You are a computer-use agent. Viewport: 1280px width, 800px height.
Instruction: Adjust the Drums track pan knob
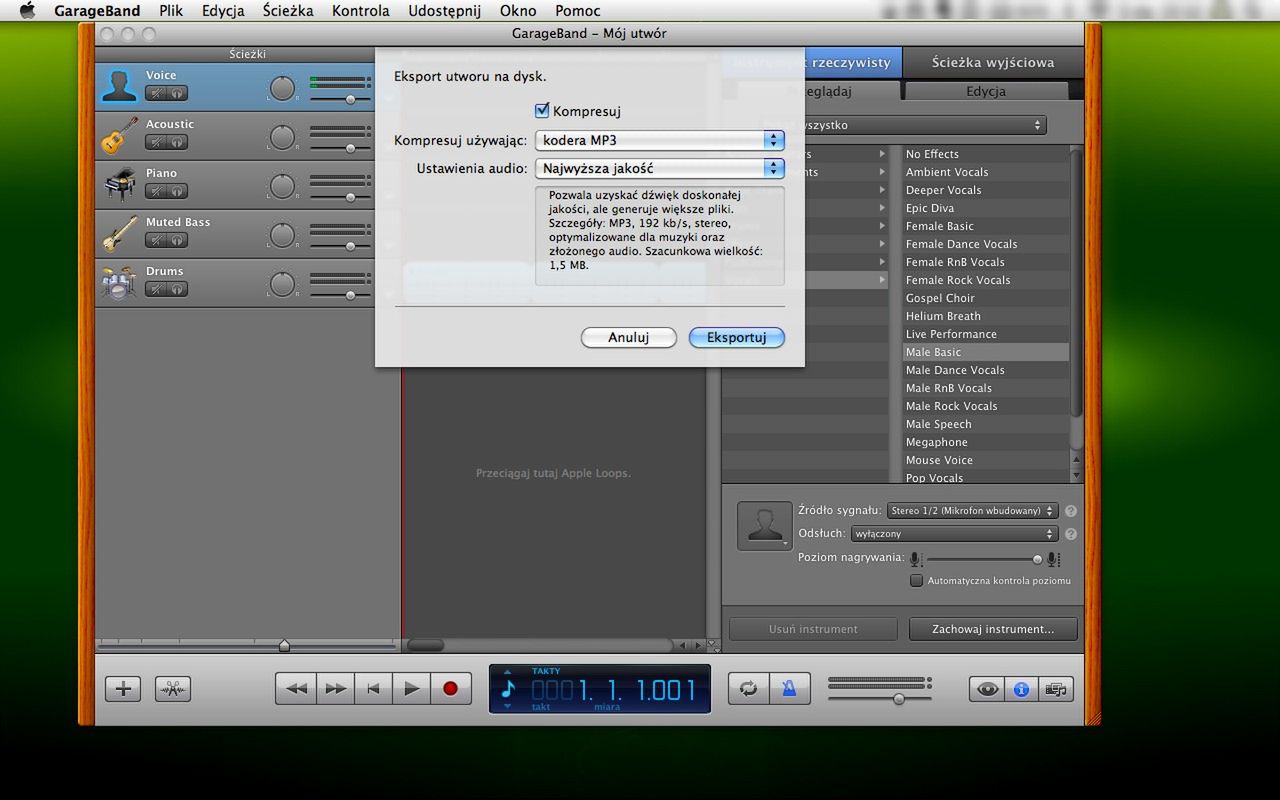283,284
